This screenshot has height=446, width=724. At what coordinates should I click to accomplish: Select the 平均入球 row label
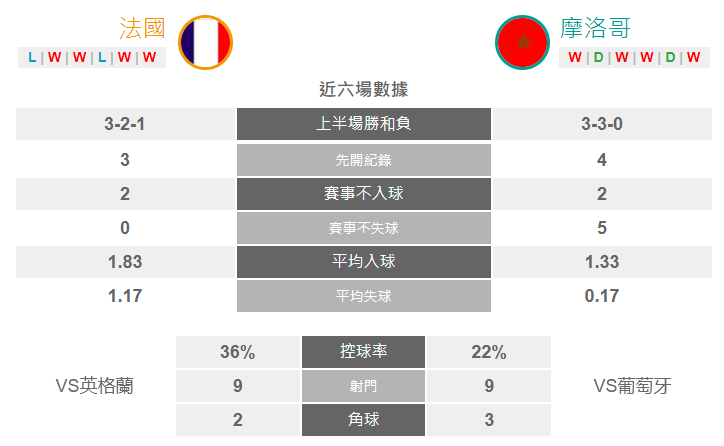(x=364, y=262)
